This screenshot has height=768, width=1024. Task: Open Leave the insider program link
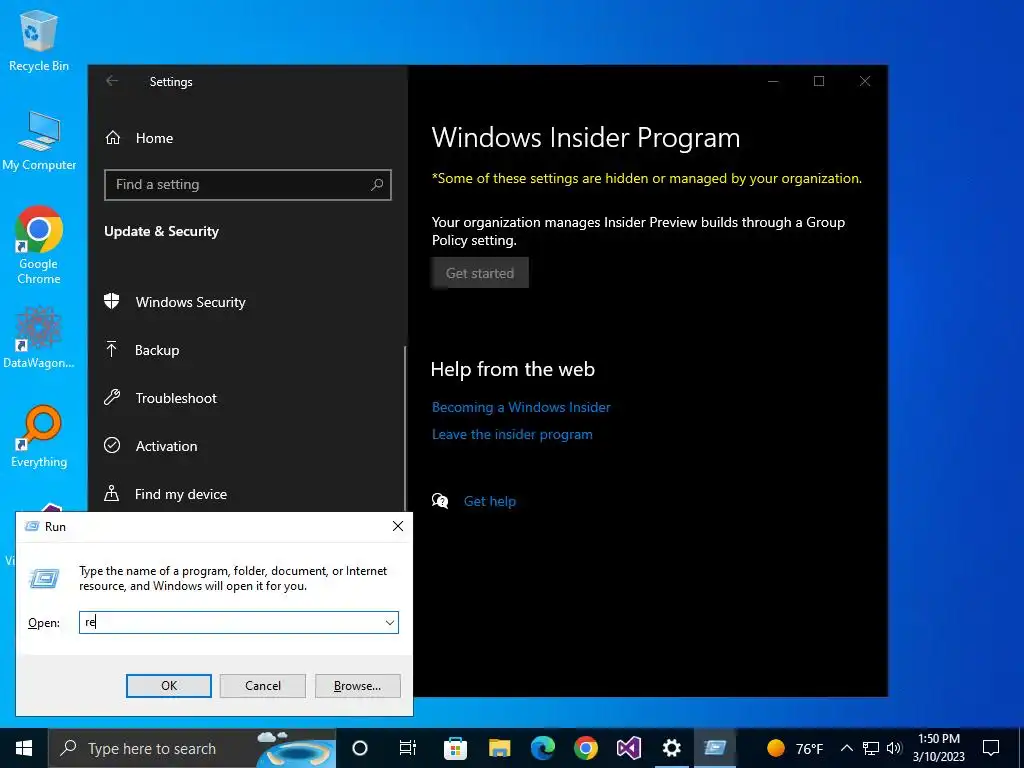(512, 434)
